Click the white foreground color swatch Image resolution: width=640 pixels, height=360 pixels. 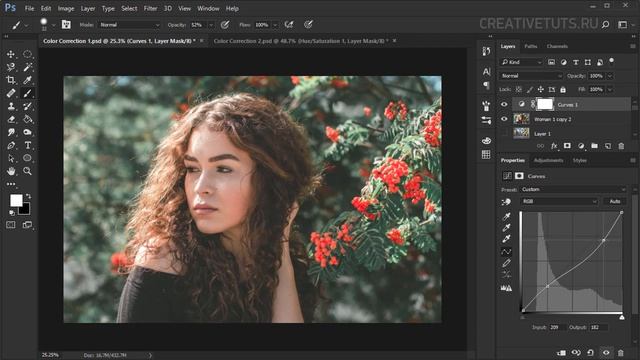[x=16, y=200]
